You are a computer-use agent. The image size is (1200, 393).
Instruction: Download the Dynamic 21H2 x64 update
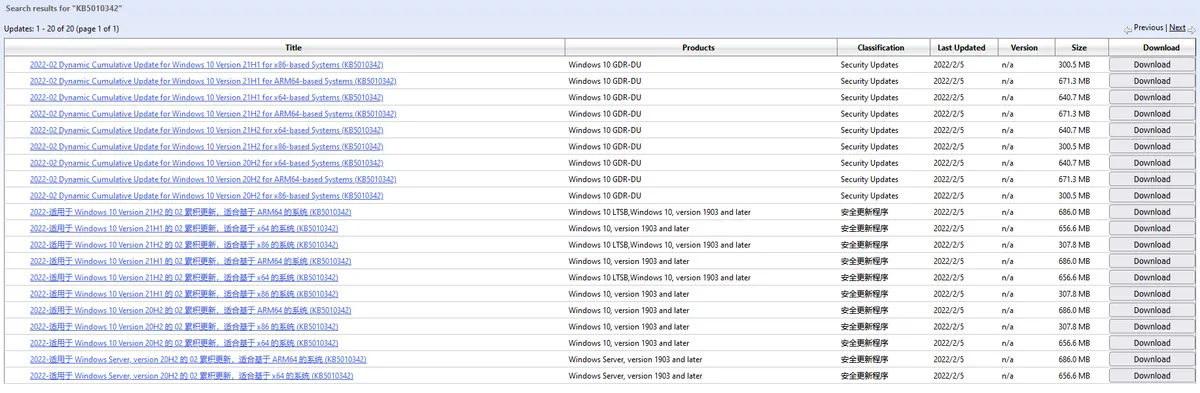click(x=1152, y=130)
